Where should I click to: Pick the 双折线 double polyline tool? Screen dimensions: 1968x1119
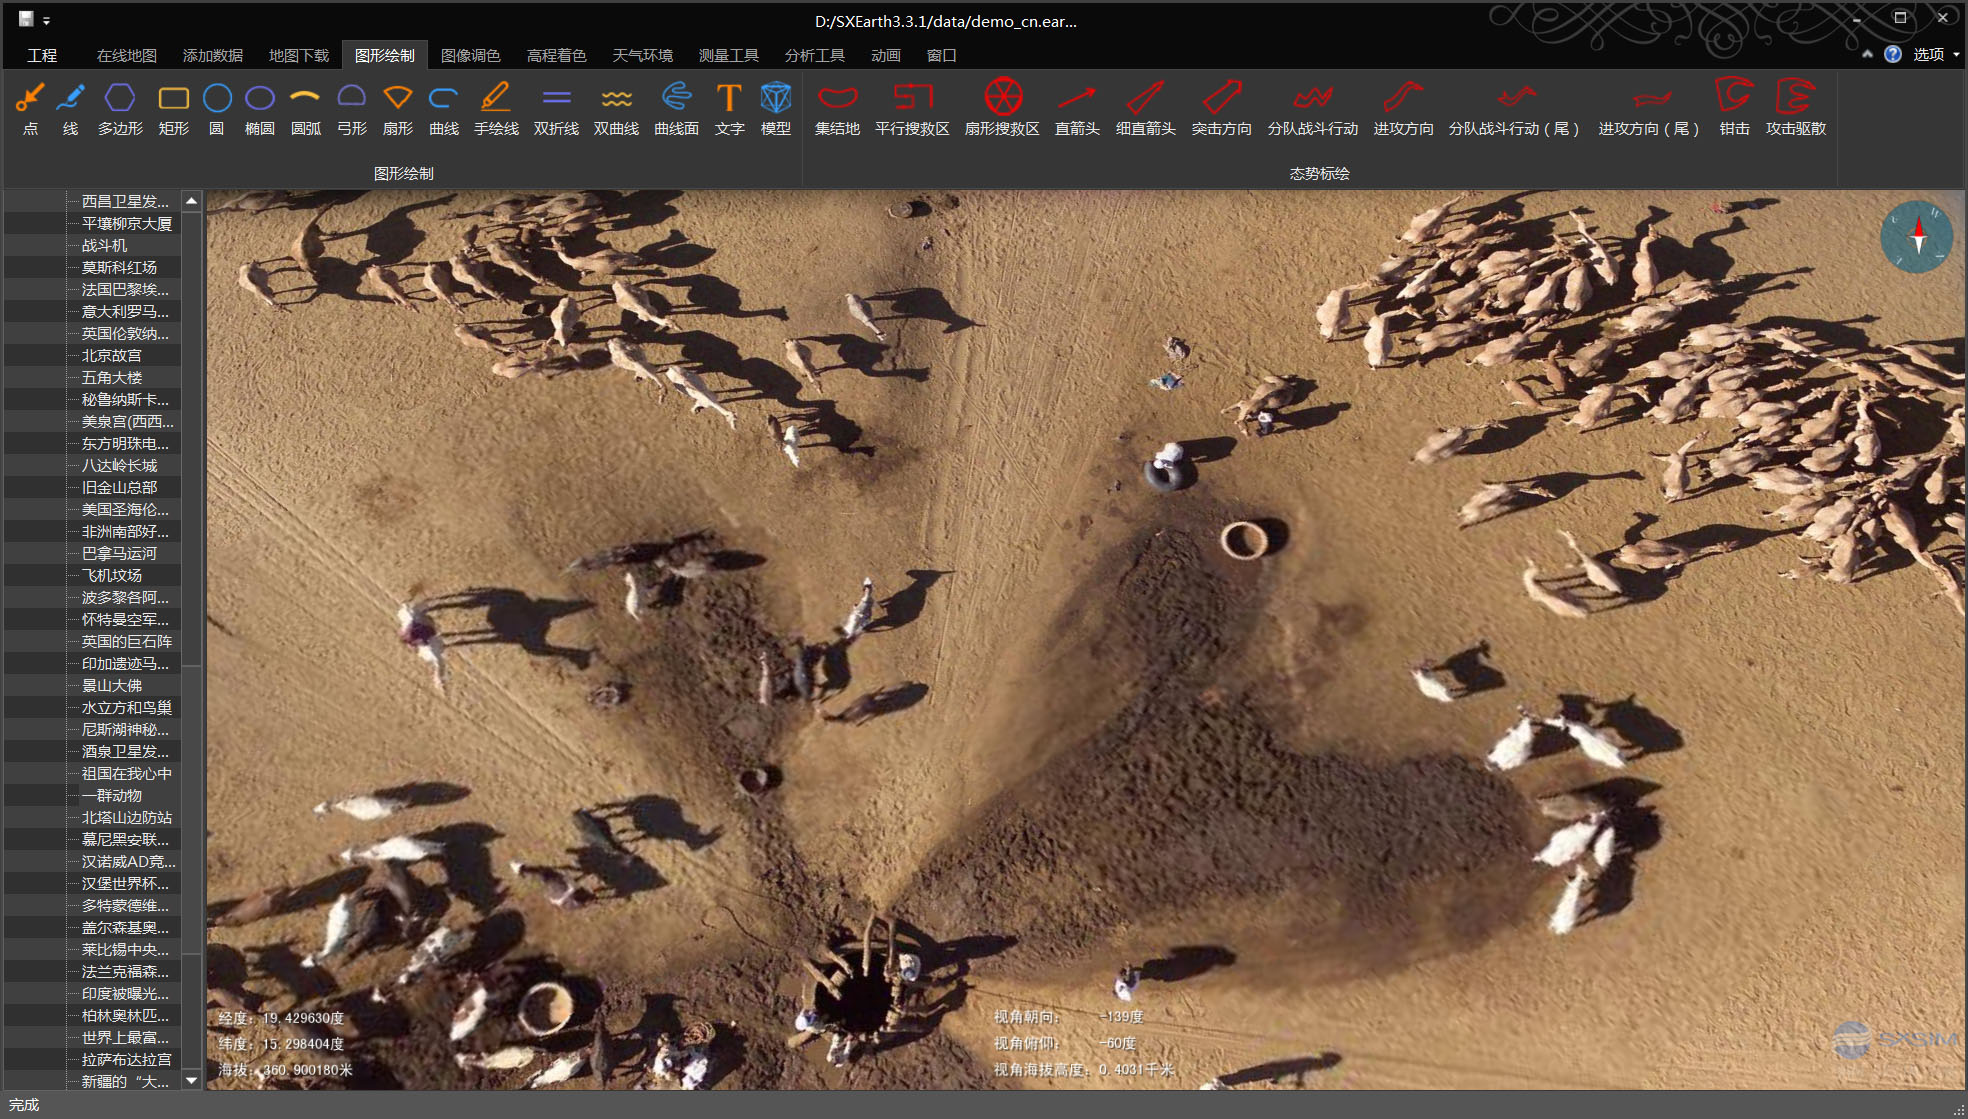click(x=557, y=109)
